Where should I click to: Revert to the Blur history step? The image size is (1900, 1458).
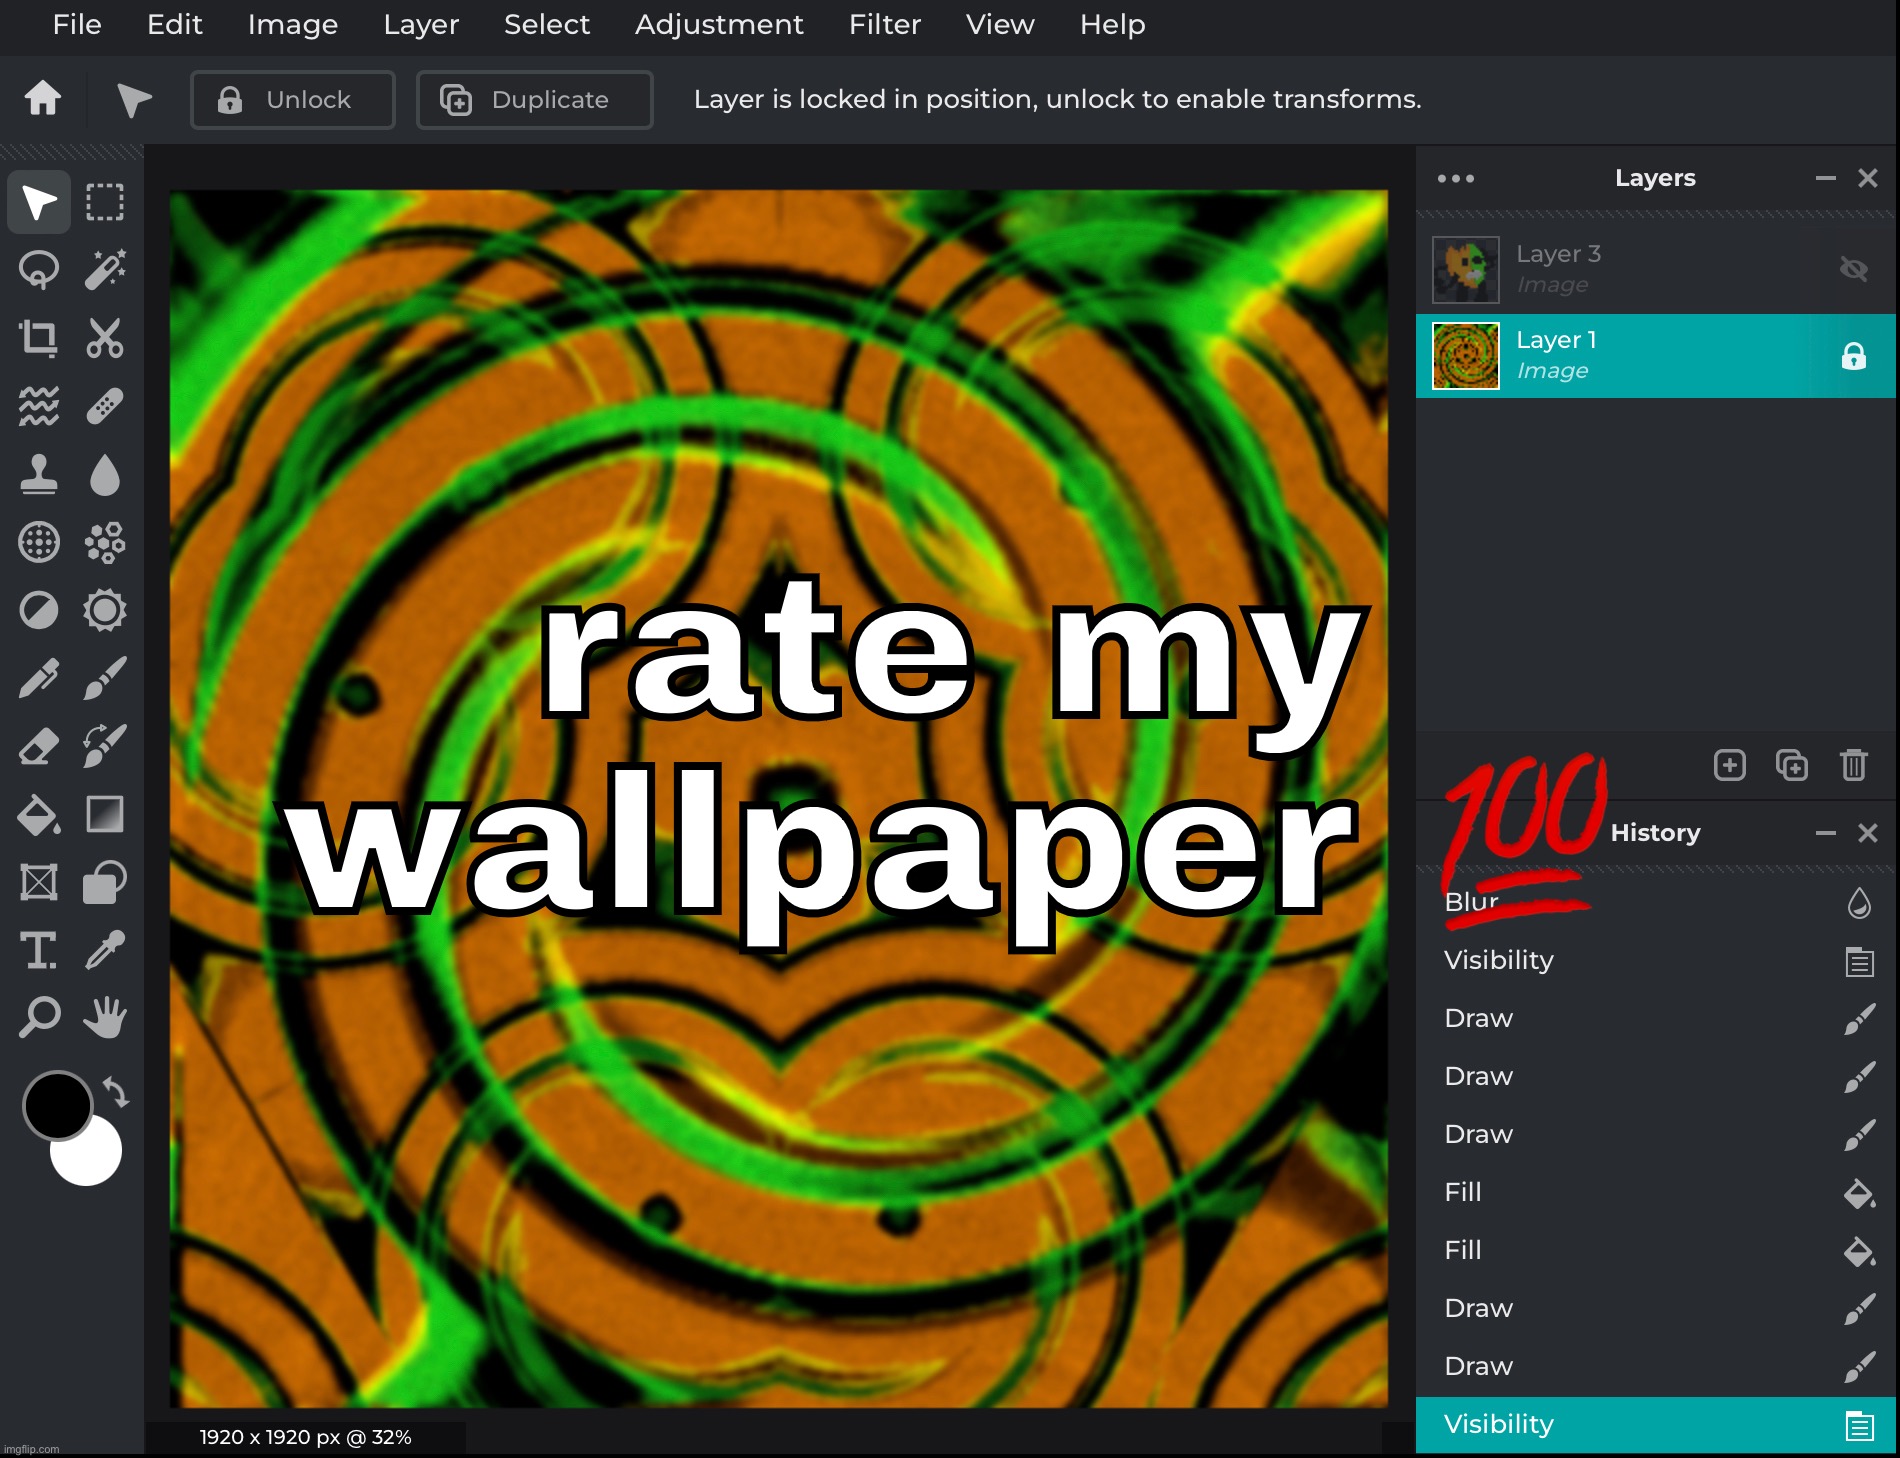(x=1656, y=902)
